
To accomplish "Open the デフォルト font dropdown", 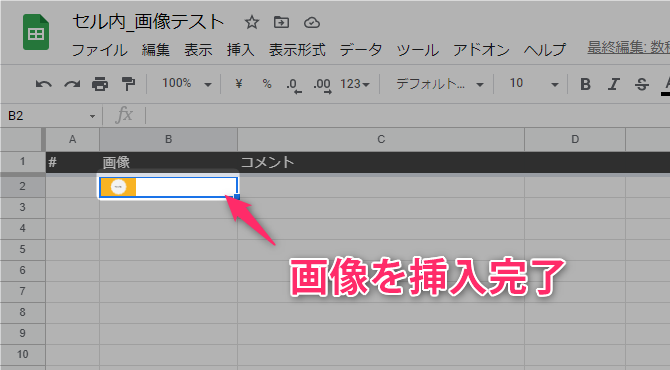I will (x=440, y=84).
